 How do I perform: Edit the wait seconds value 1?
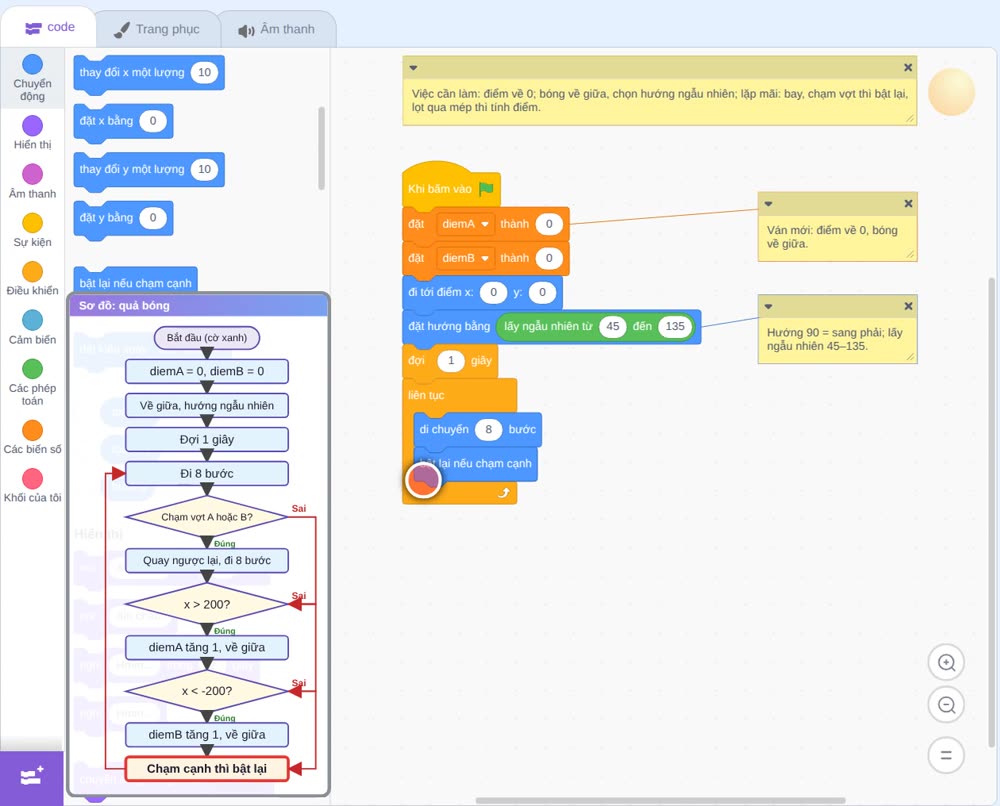coord(451,361)
